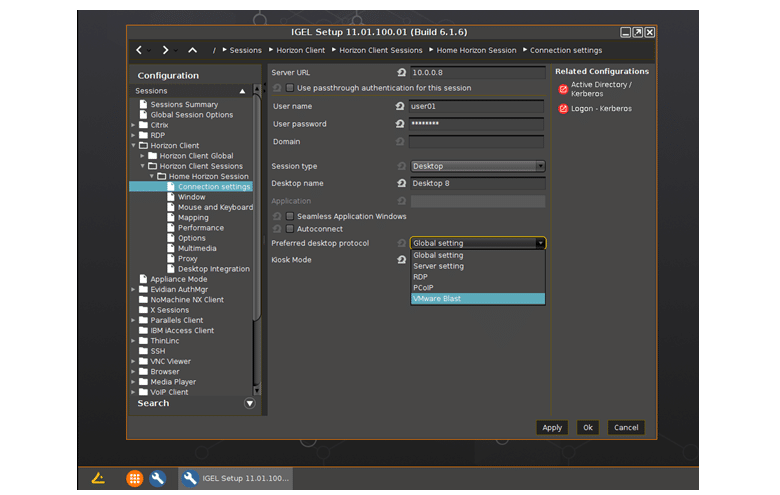This screenshot has height=495, width=780.
Task: Go up one level with the up arrow
Action: click(193, 50)
